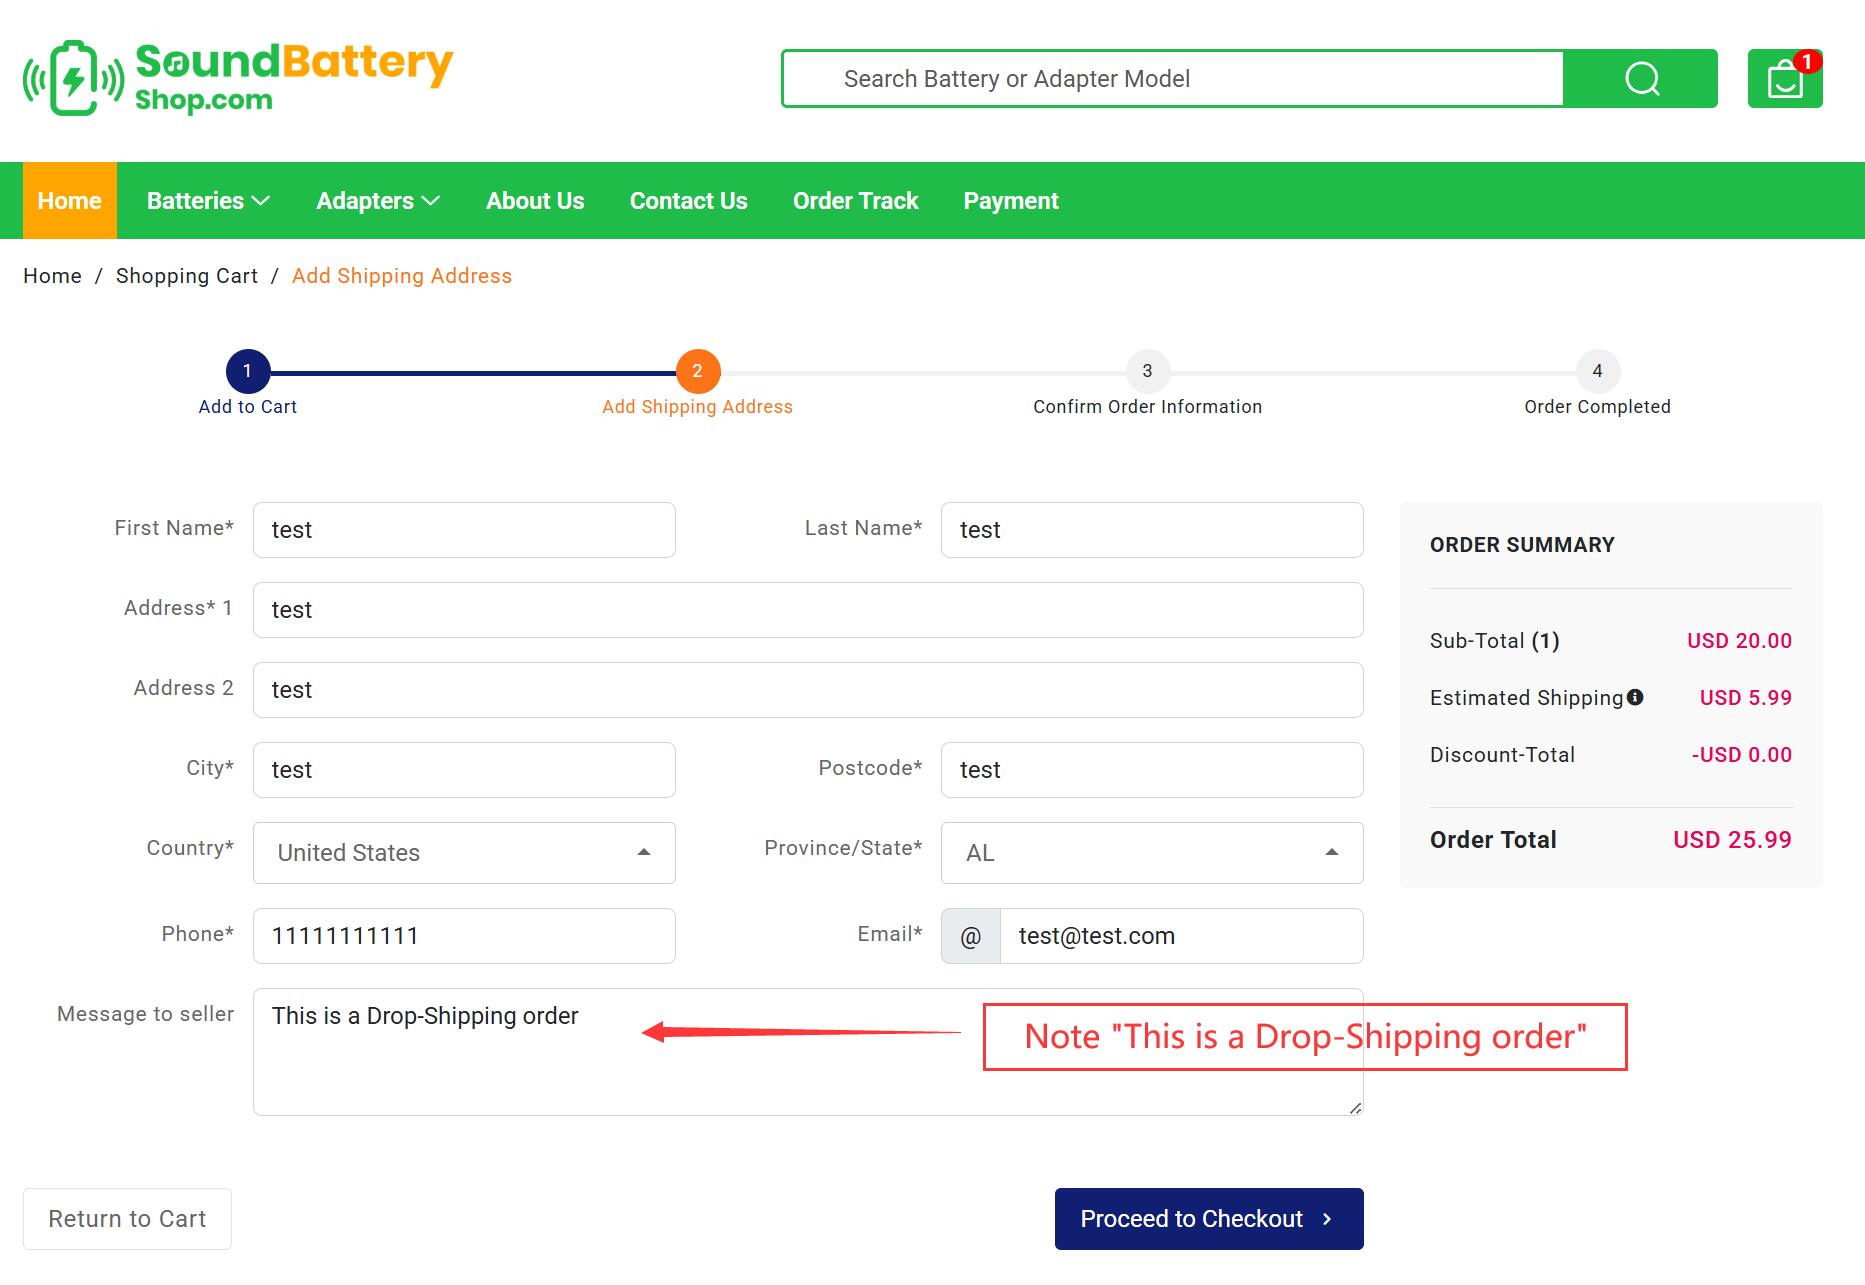This screenshot has height=1285, width=1865.
Task: Click the @ icon beside the Email field
Action: [x=969, y=936]
